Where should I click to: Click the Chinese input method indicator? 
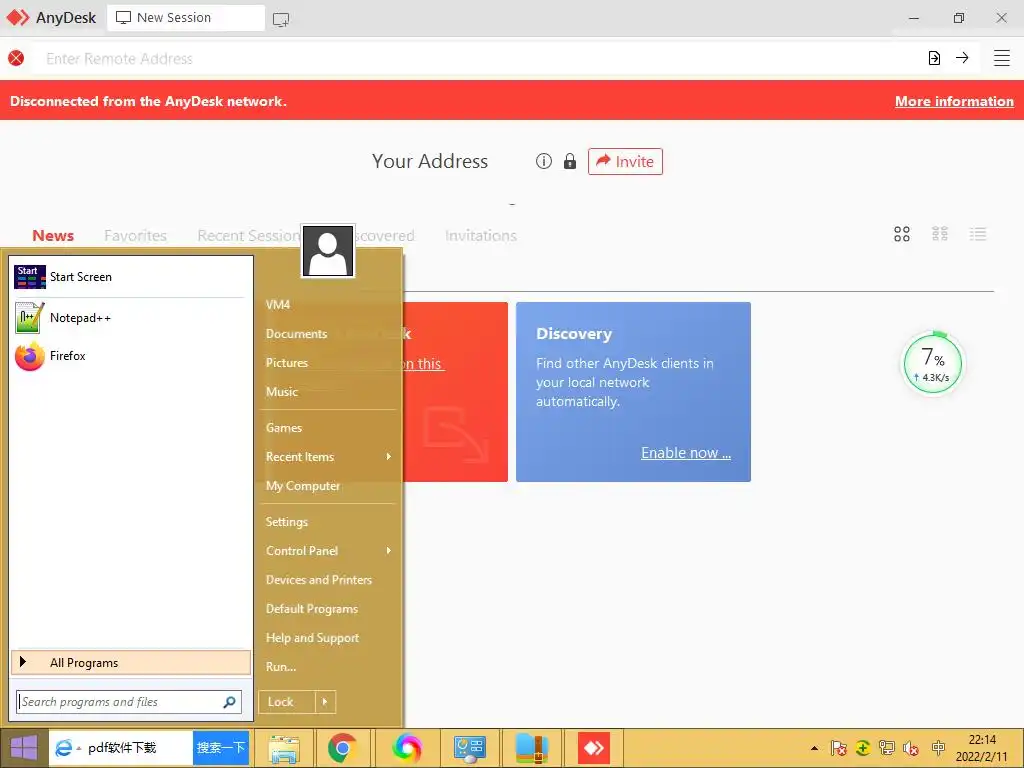point(938,748)
